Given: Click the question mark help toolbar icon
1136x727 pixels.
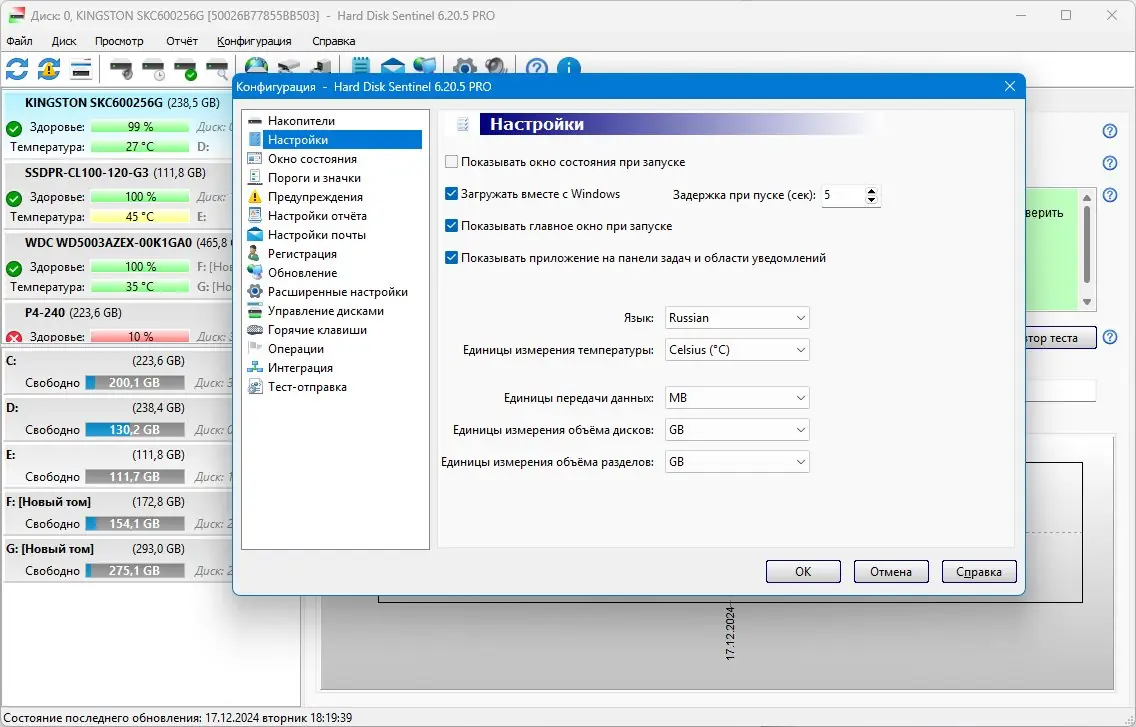Looking at the screenshot, I should tap(537, 67).
